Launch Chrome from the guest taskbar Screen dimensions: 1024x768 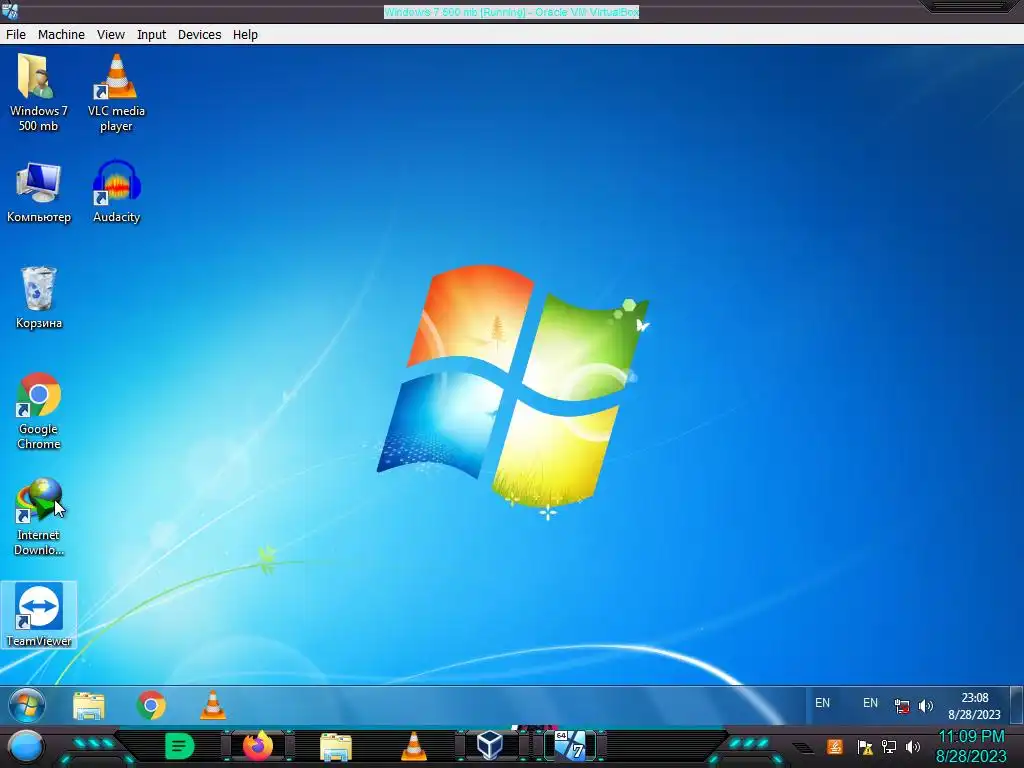pyautogui.click(x=151, y=705)
